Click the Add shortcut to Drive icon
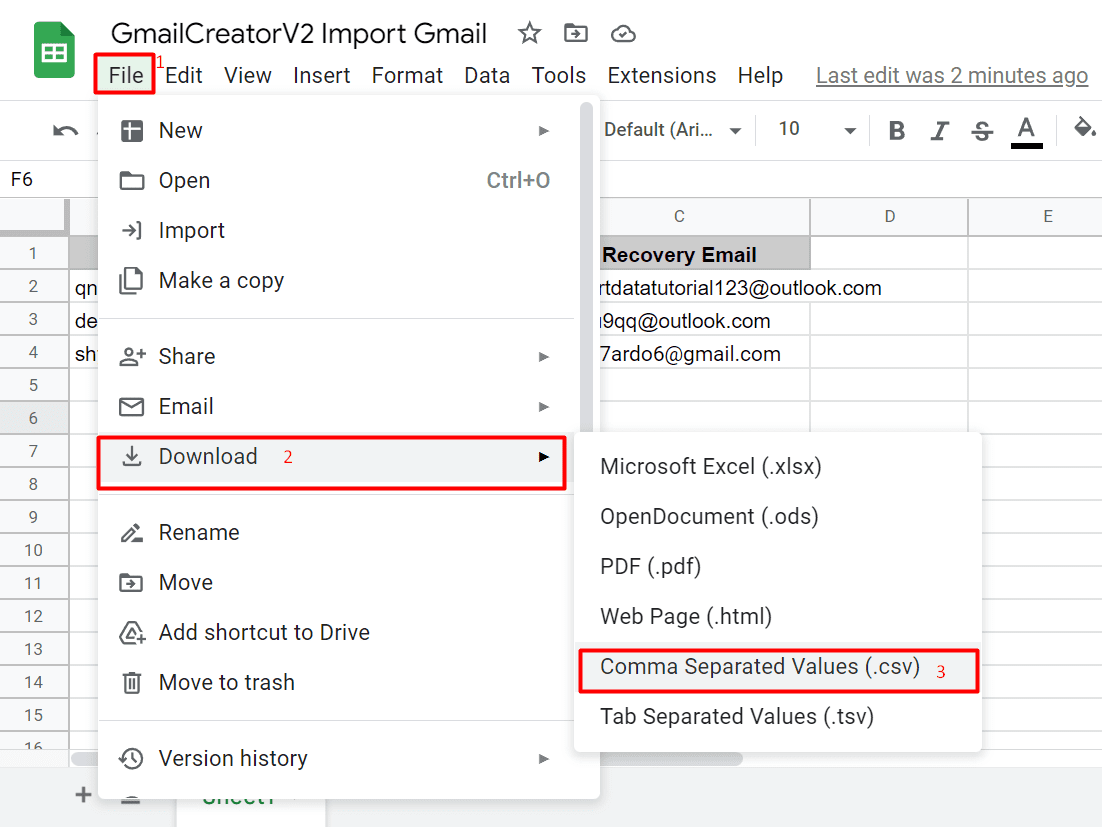Viewport: 1102px width, 827px height. pos(132,633)
